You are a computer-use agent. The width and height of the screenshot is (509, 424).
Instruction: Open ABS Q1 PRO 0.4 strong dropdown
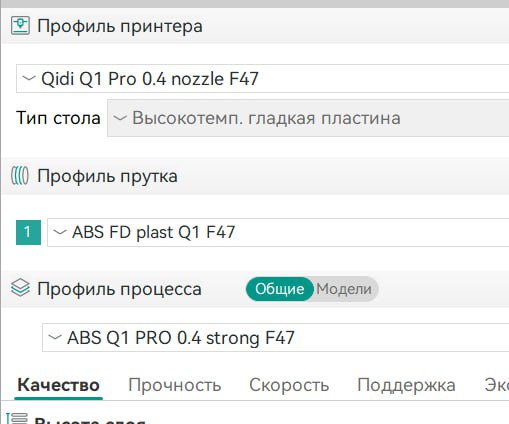coord(275,337)
